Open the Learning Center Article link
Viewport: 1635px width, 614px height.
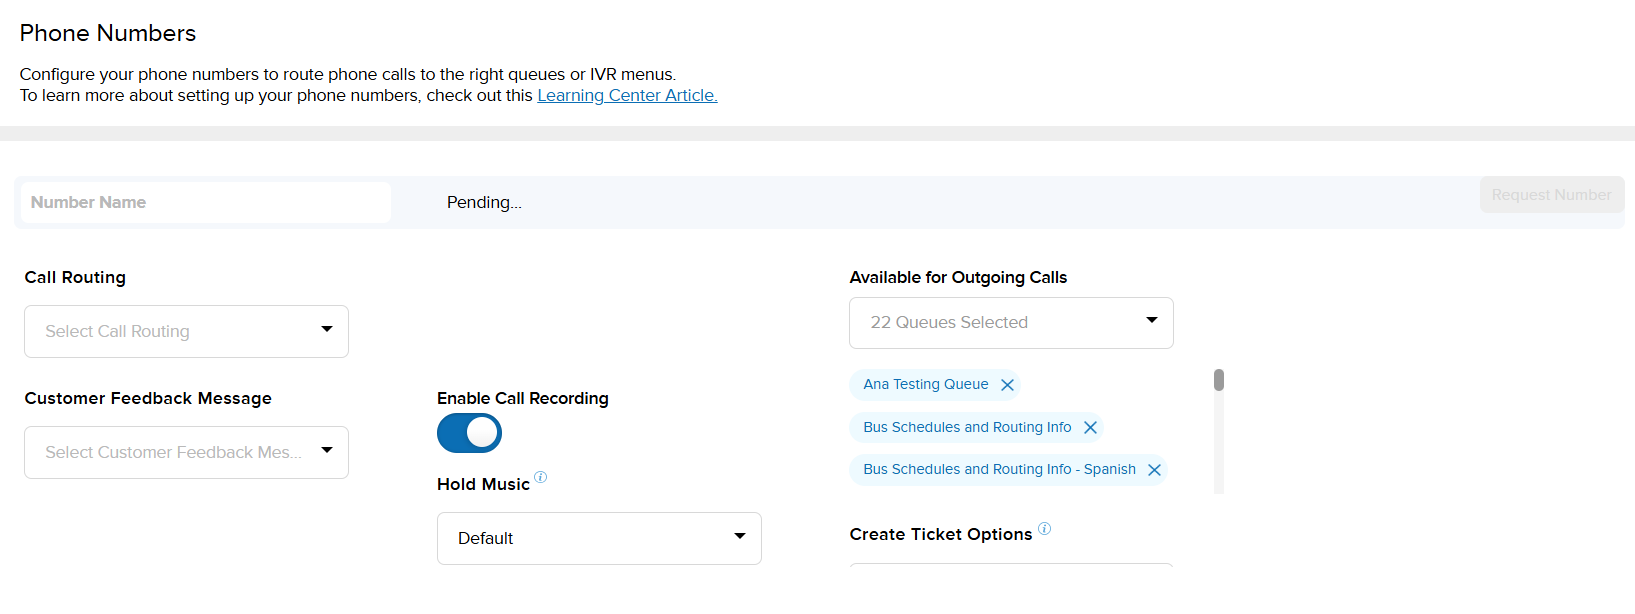pos(627,96)
